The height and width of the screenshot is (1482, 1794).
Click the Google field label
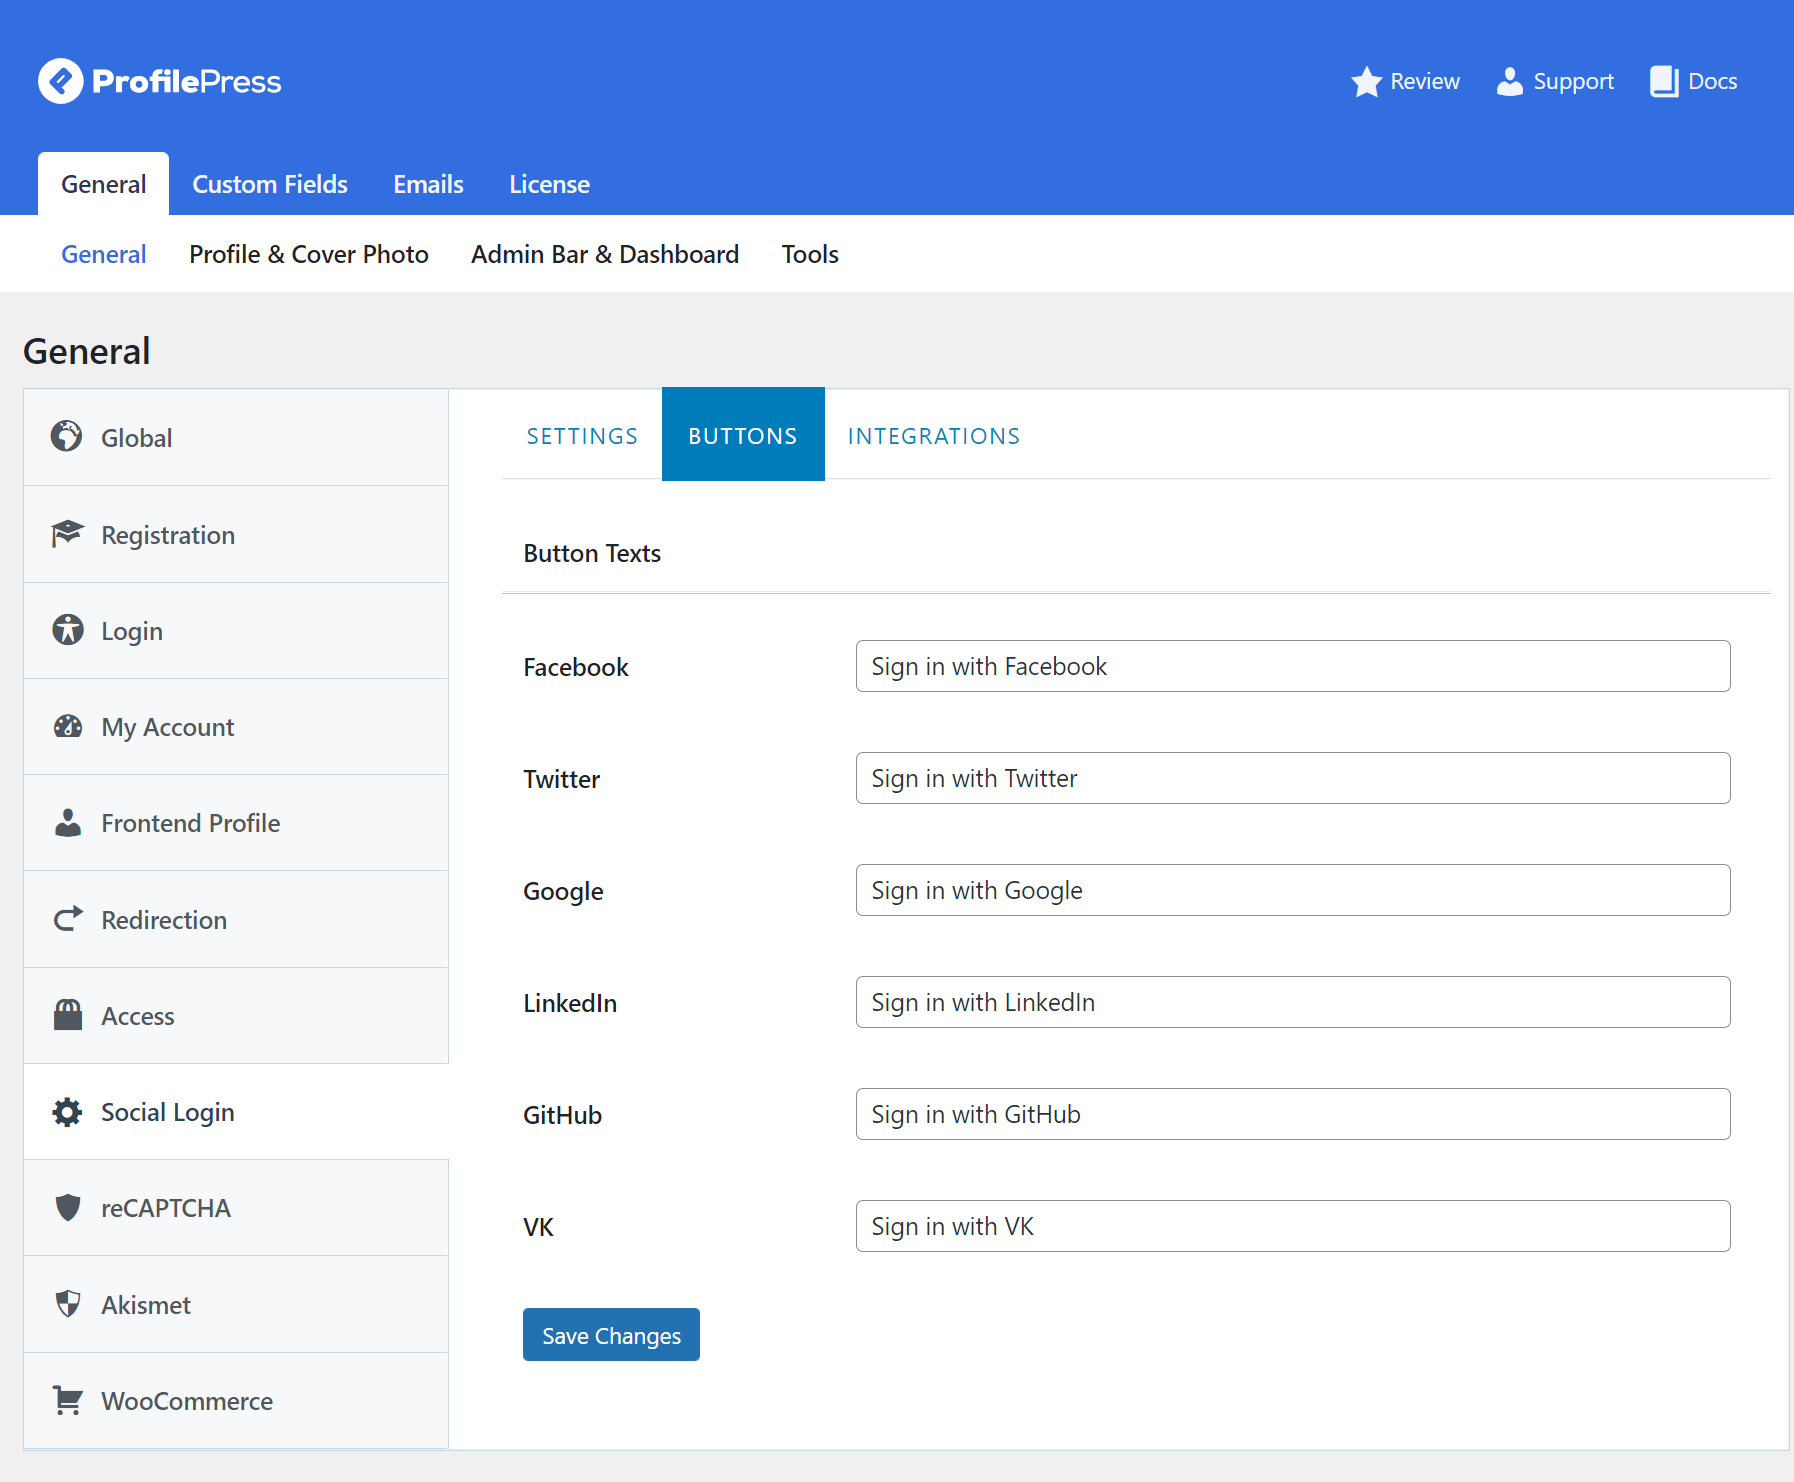[x=563, y=891]
